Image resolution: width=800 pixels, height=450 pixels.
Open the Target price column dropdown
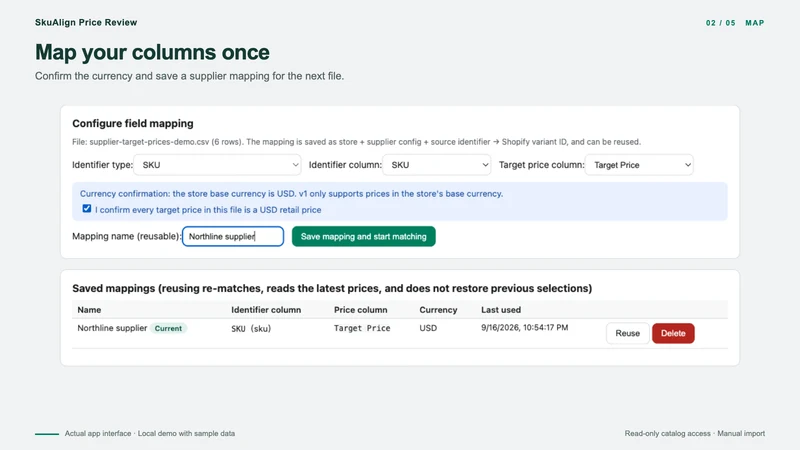[639, 165]
